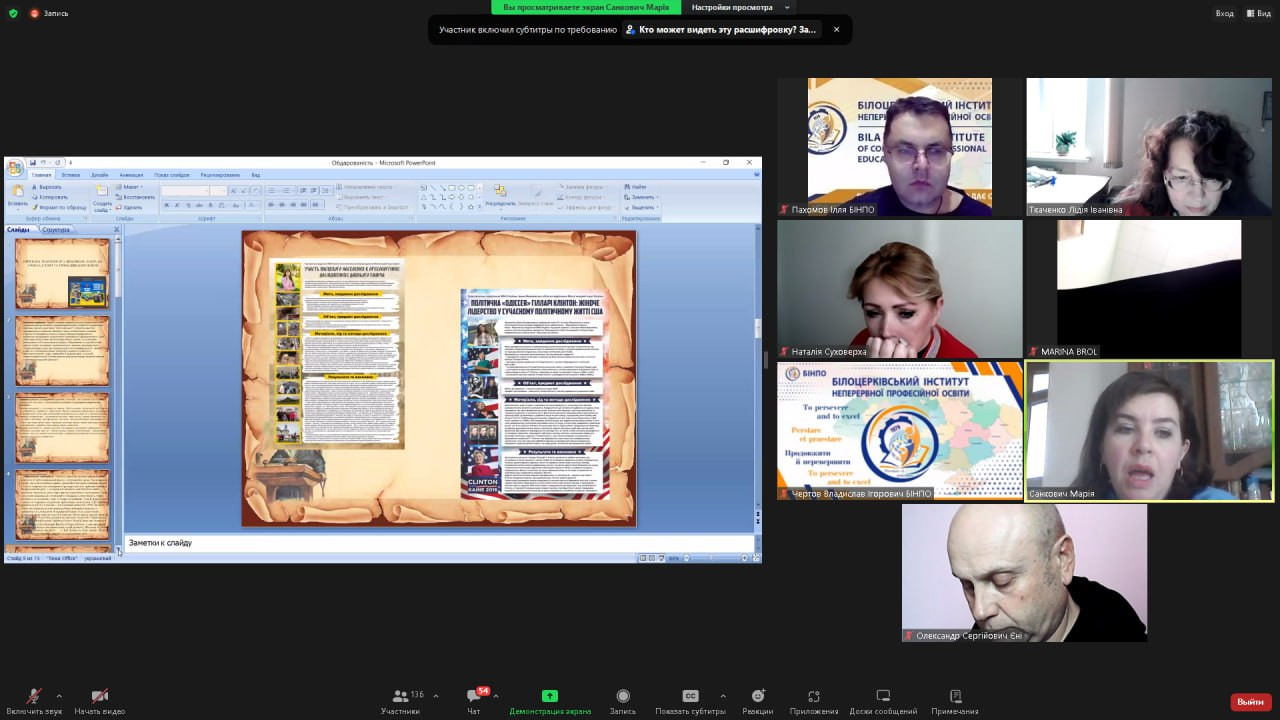Select Олександр Сергійович video tile
This screenshot has height=720, width=1280.
(x=1024, y=572)
